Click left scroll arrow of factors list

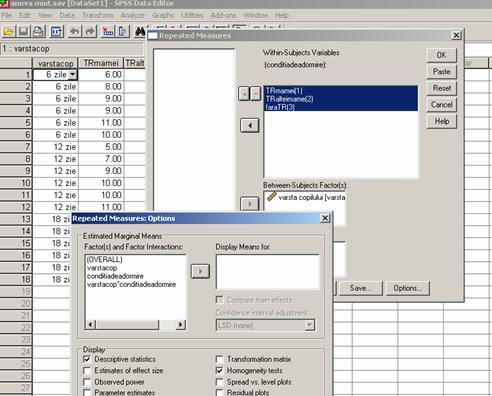tap(90, 324)
